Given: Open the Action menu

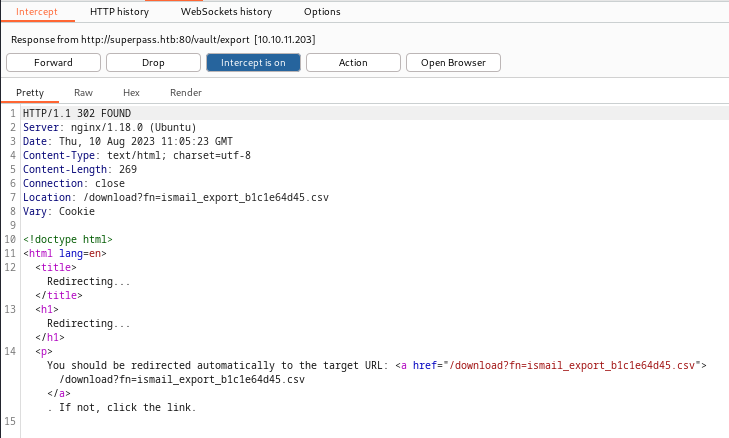Looking at the screenshot, I should (x=352, y=63).
